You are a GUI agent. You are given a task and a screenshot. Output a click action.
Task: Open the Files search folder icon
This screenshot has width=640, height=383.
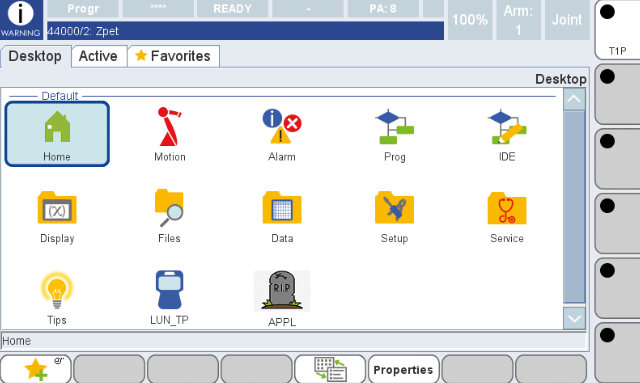pos(169,216)
